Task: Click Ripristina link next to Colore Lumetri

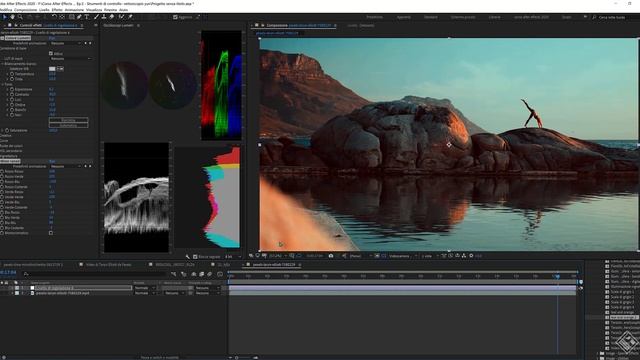Action: click(52, 38)
